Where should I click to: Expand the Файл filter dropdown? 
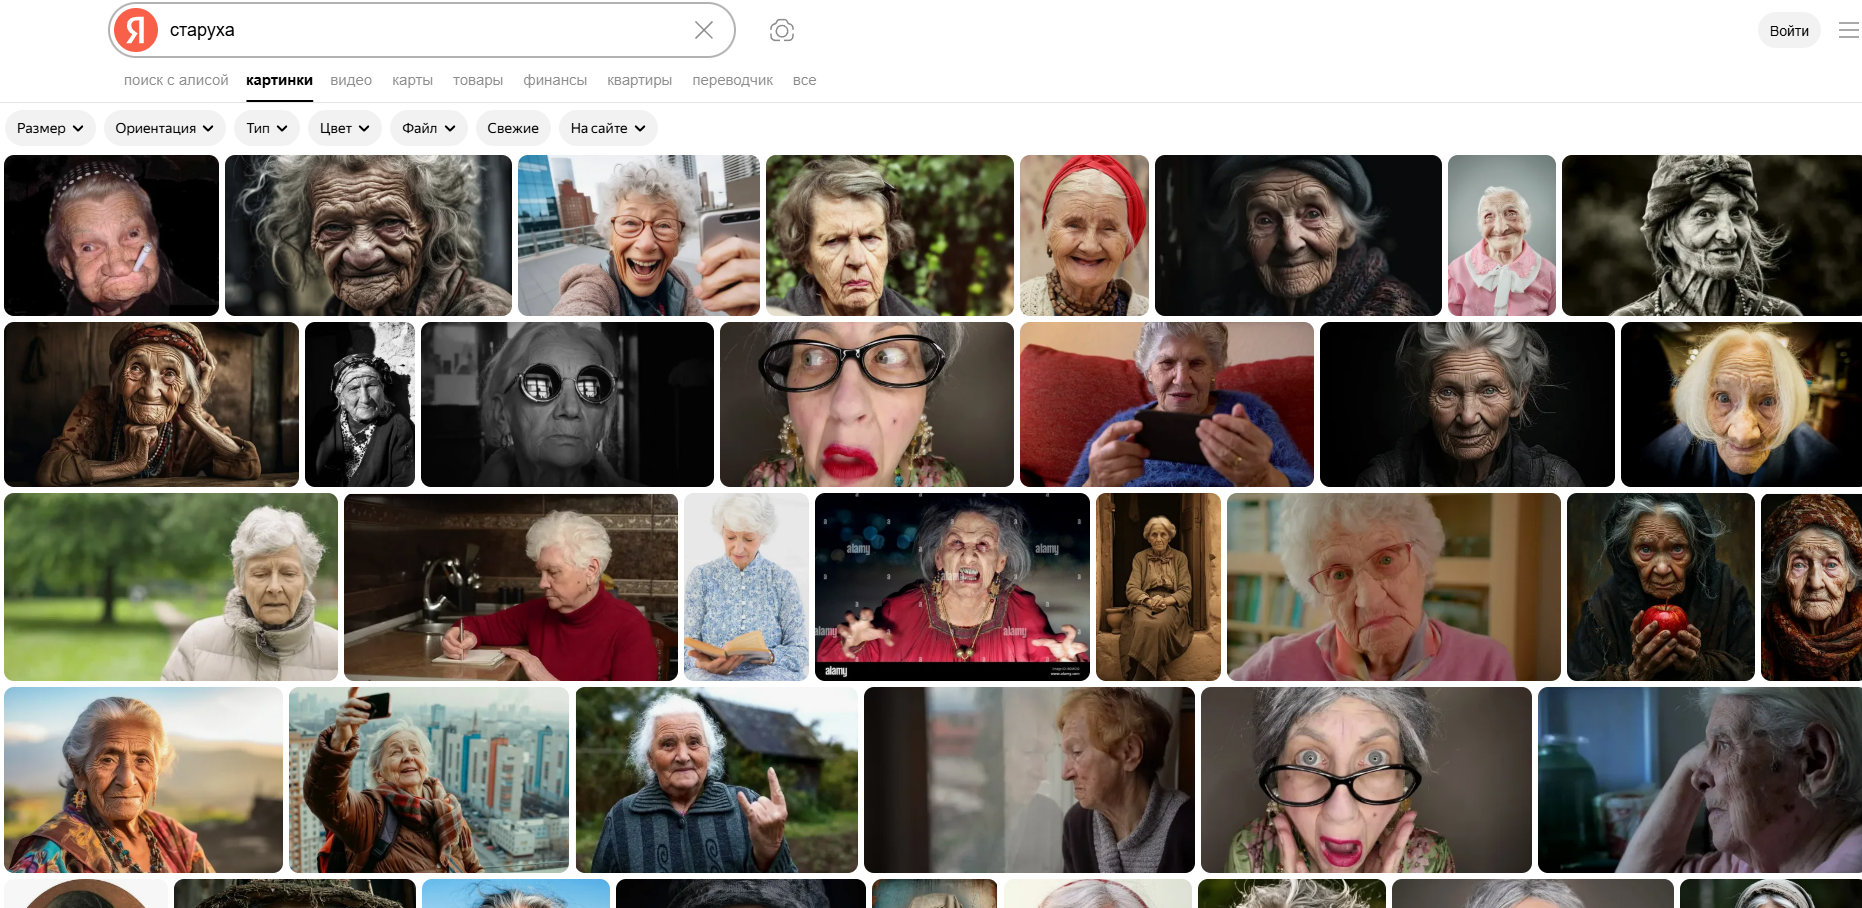428,128
